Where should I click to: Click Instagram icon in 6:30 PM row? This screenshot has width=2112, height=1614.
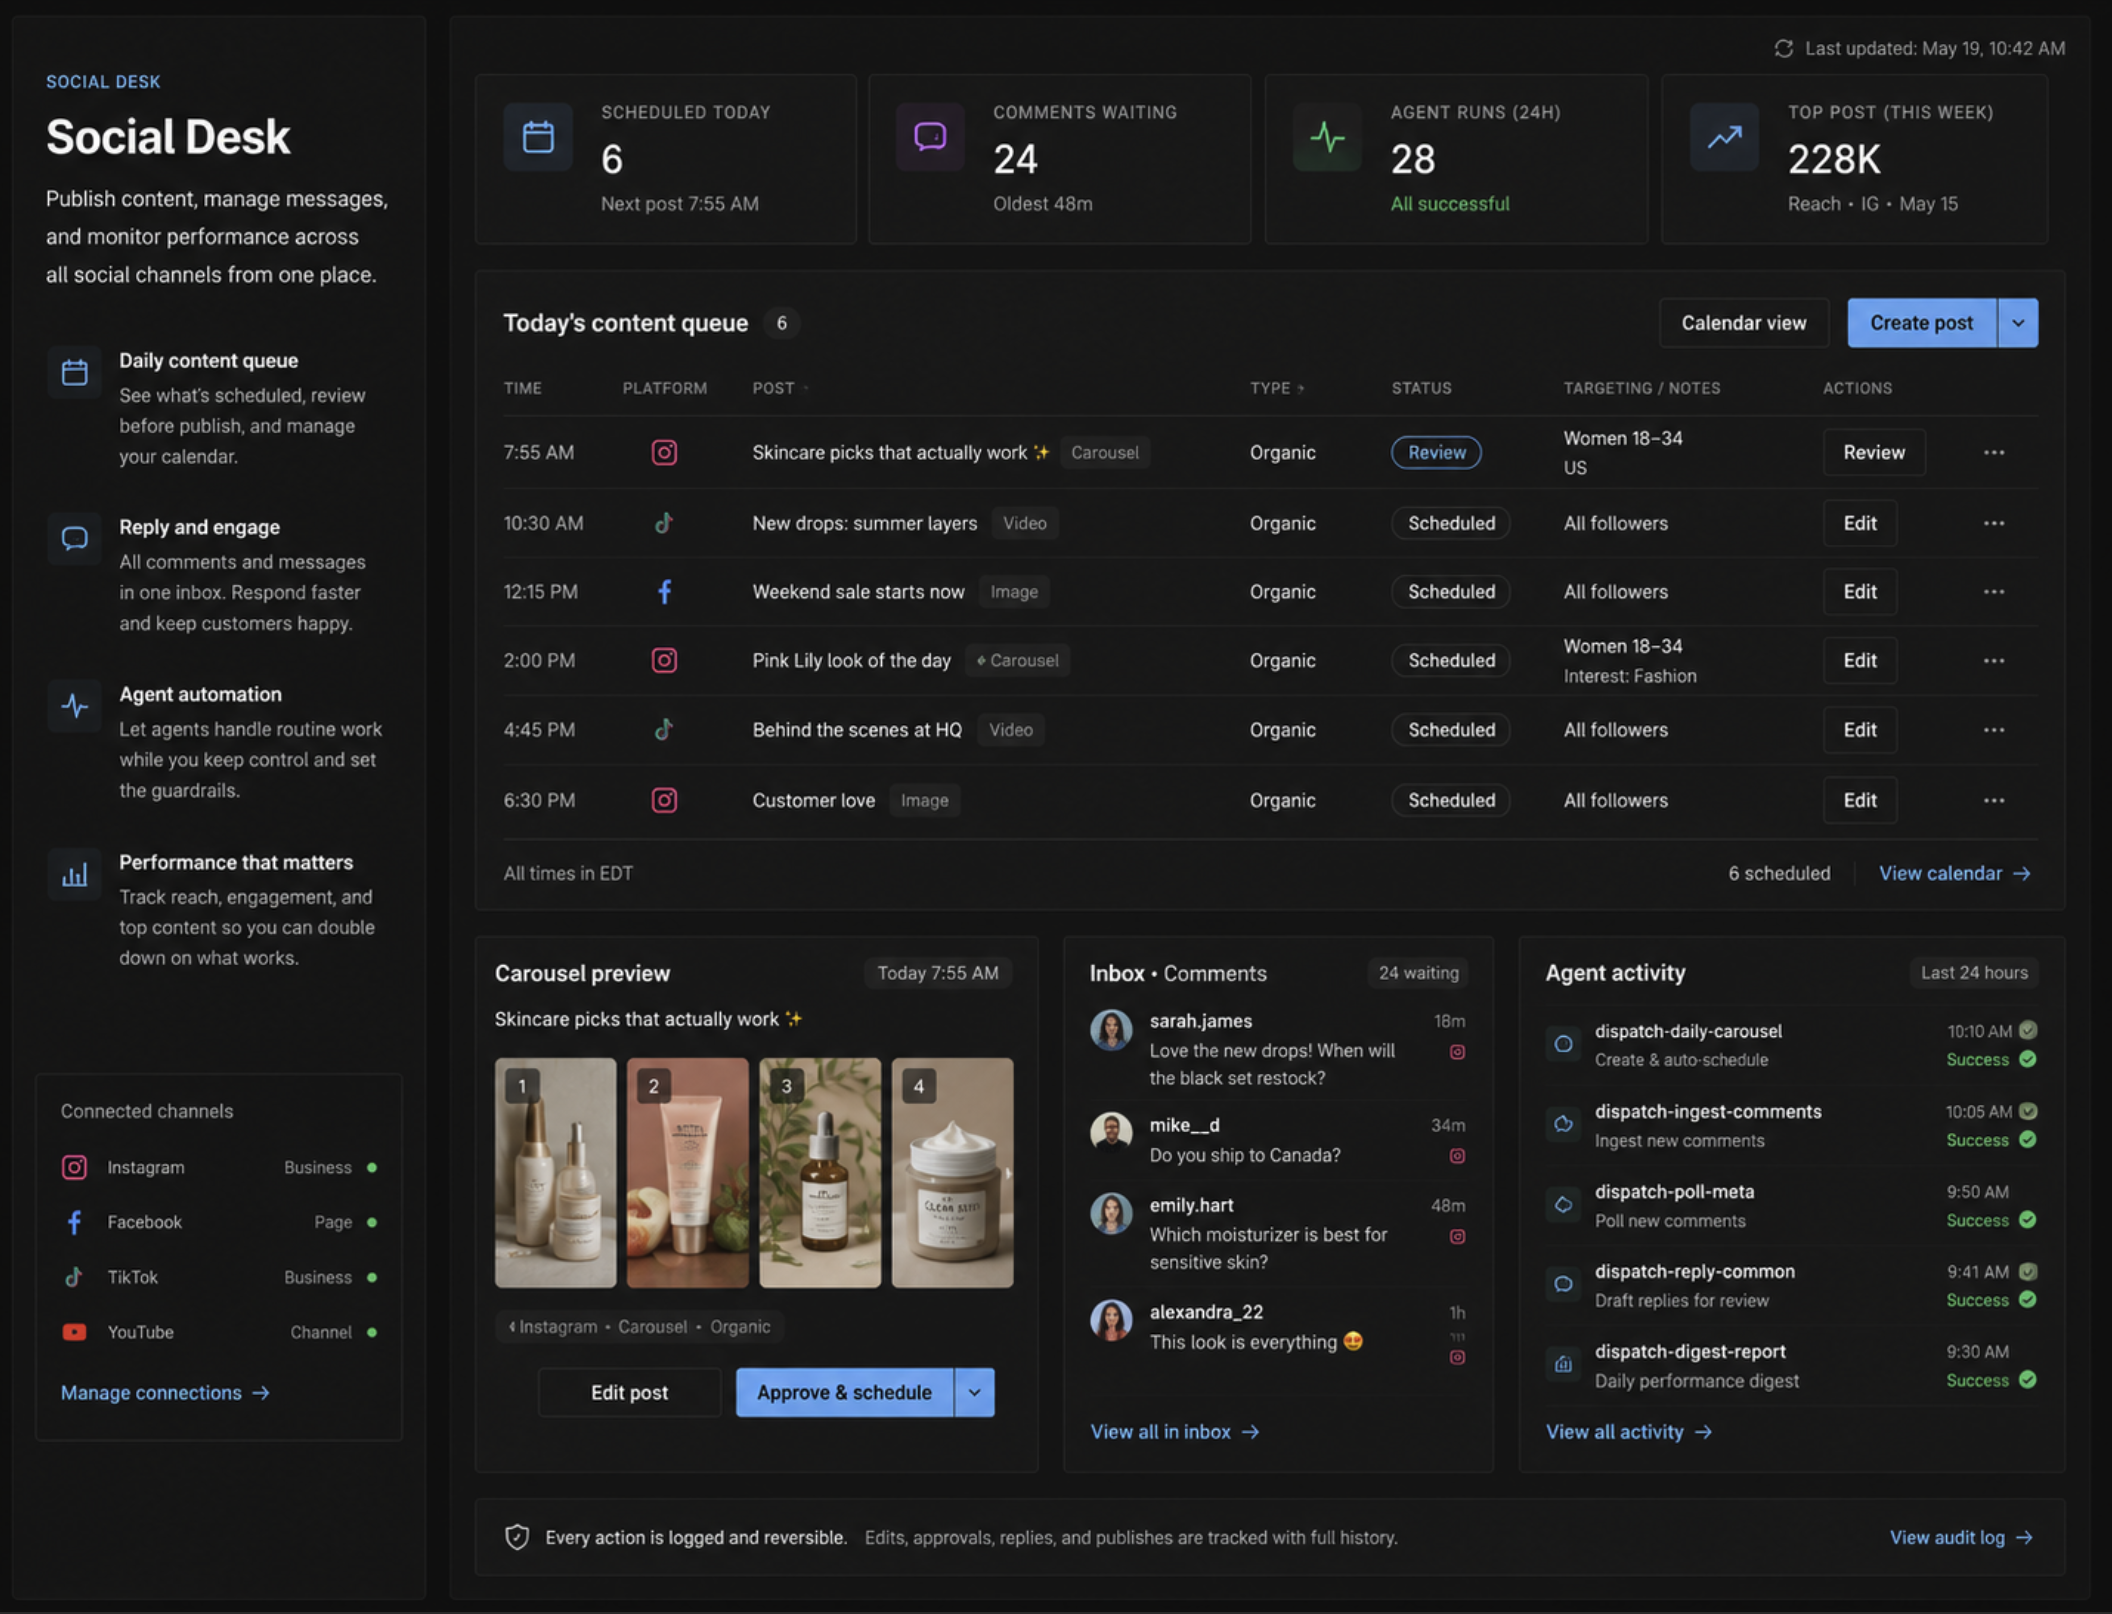[x=664, y=800]
